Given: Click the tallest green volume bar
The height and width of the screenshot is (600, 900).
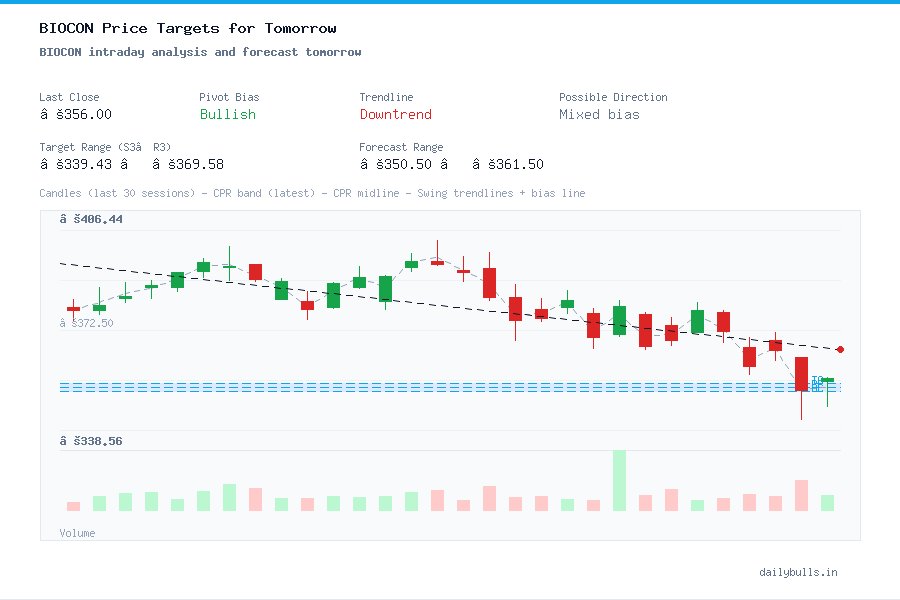Looking at the screenshot, I should click(620, 481).
